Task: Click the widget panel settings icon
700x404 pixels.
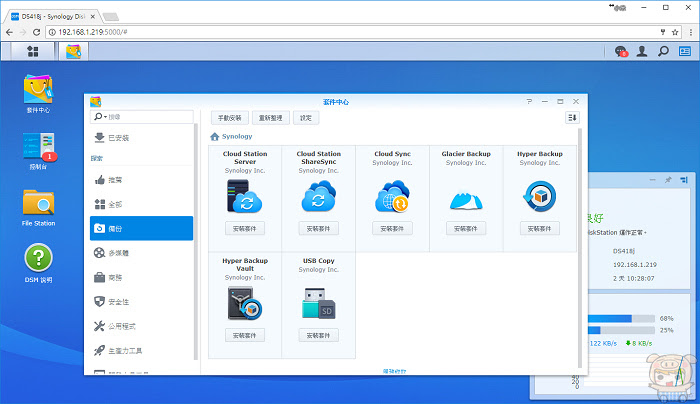Action: pyautogui.click(x=683, y=180)
